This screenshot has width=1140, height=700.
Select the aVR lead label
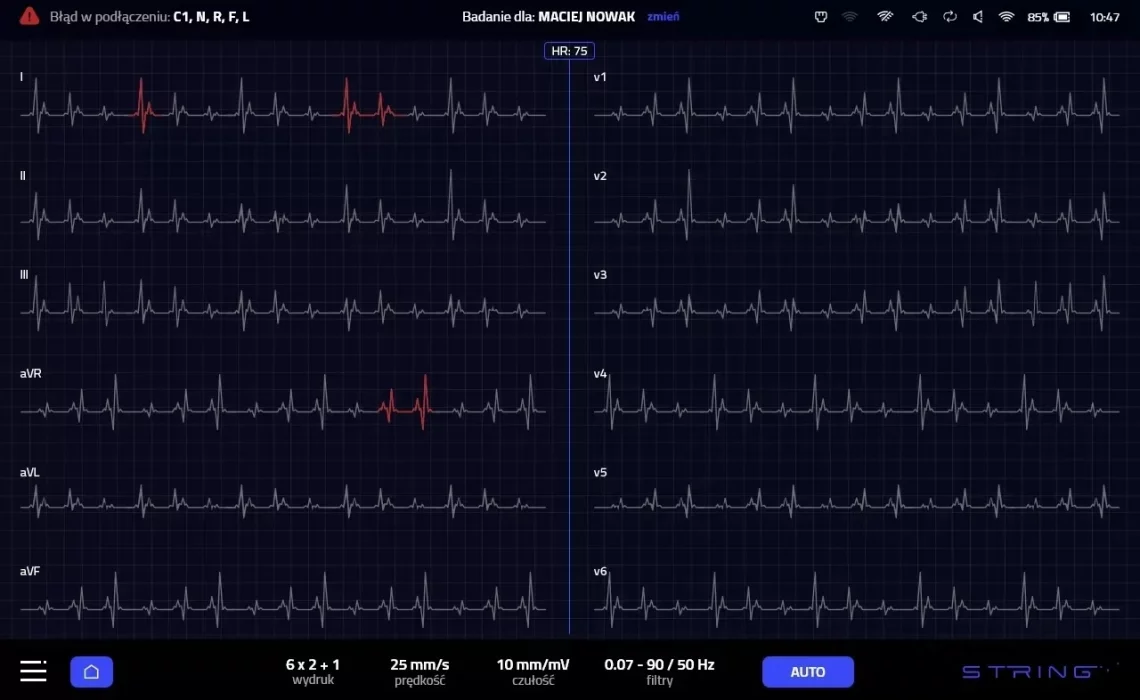(31, 374)
